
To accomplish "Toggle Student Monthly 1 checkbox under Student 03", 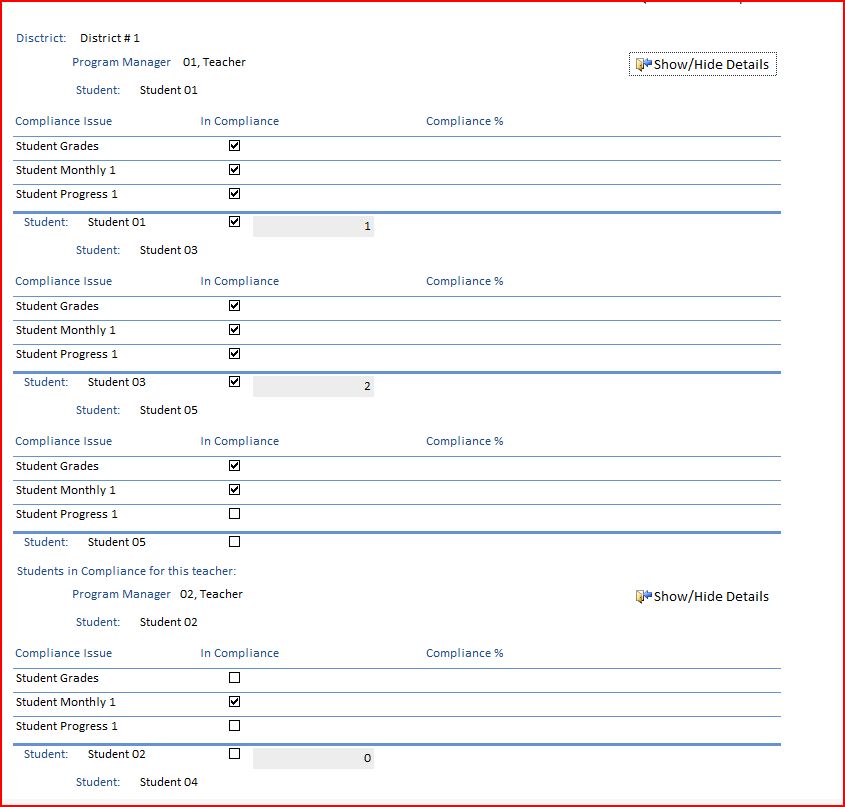I will (234, 329).
